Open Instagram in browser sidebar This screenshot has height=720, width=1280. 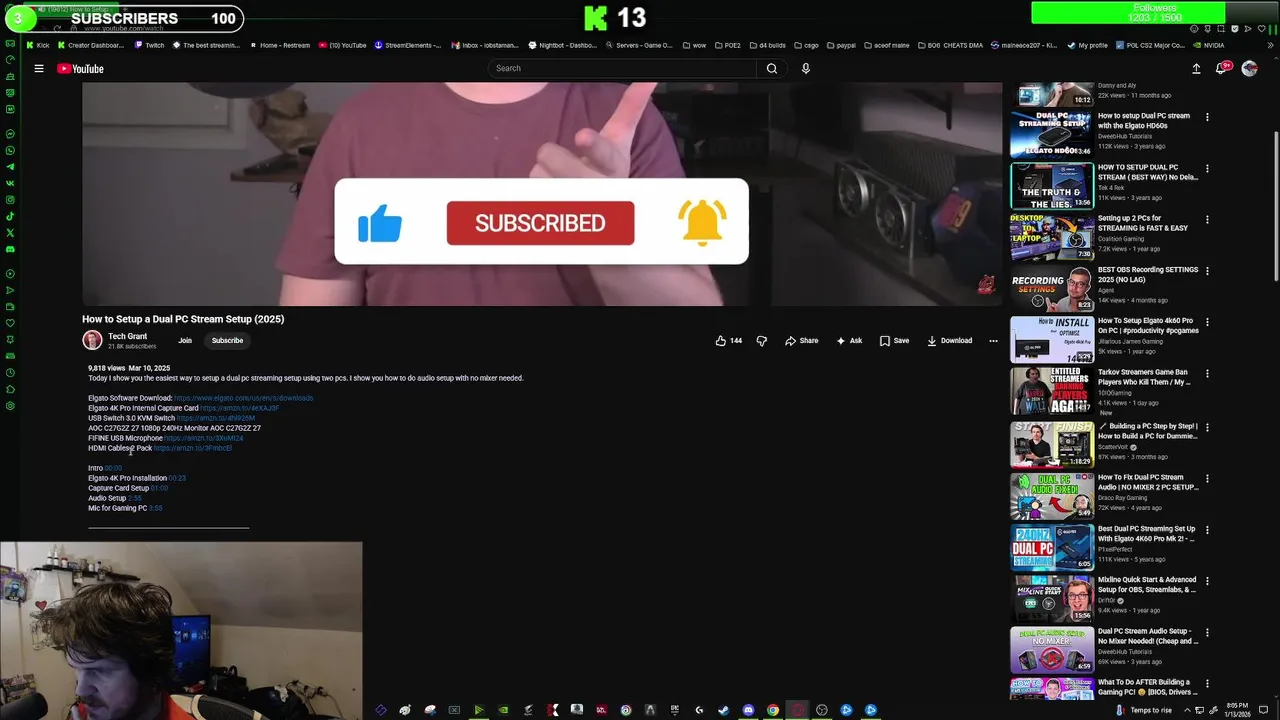tap(10, 200)
